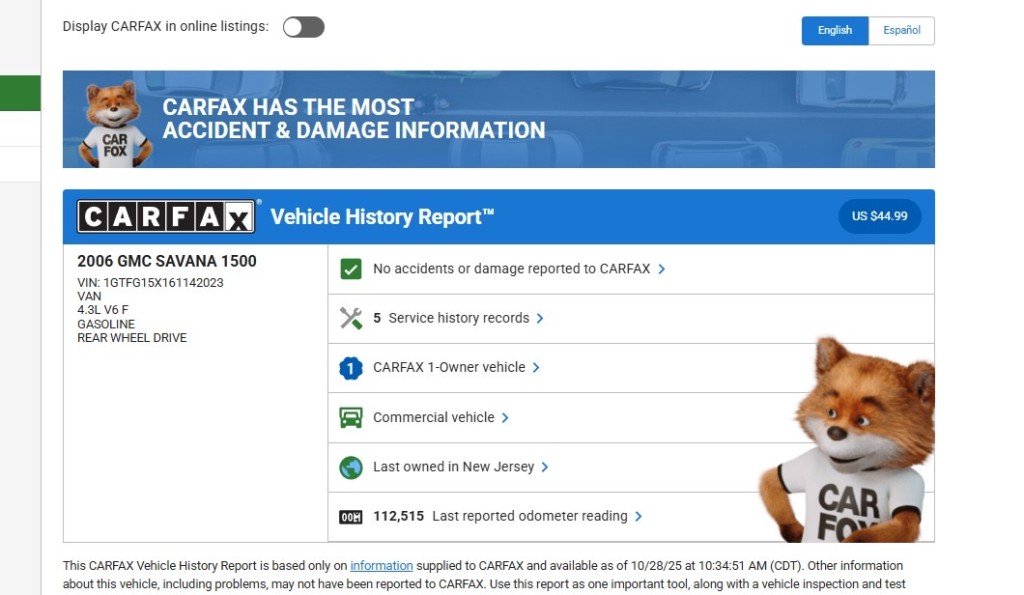Expand the no accidents reported chevron
This screenshot has width=1024, height=595.
click(662, 269)
